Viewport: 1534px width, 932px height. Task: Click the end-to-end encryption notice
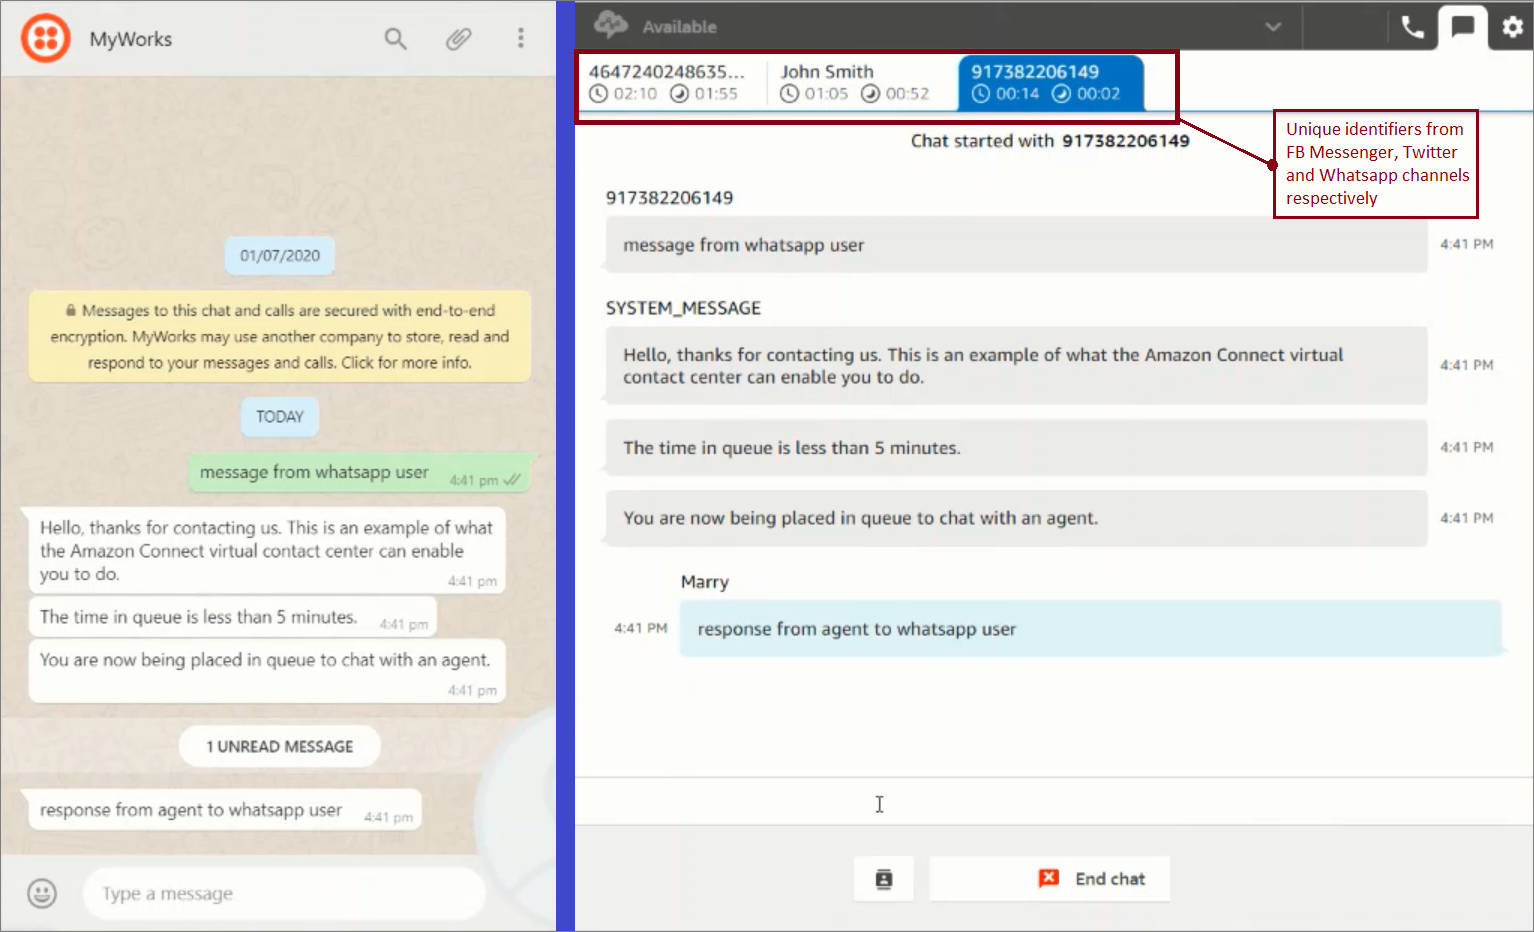pyautogui.click(x=280, y=337)
